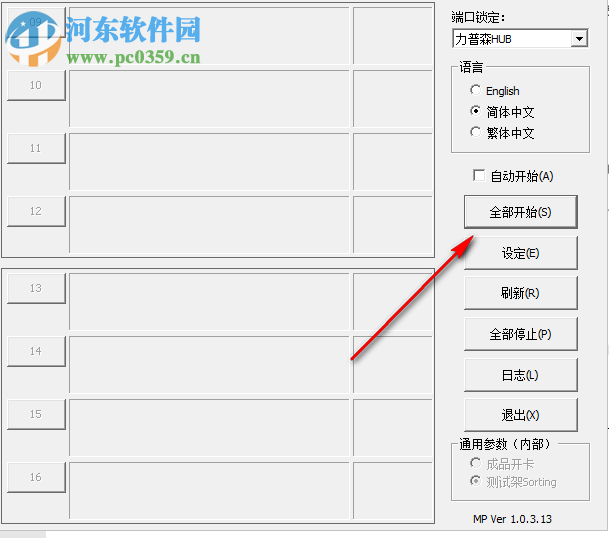
Task: Click the status field beside port 10
Action: pyautogui.click(x=209, y=98)
